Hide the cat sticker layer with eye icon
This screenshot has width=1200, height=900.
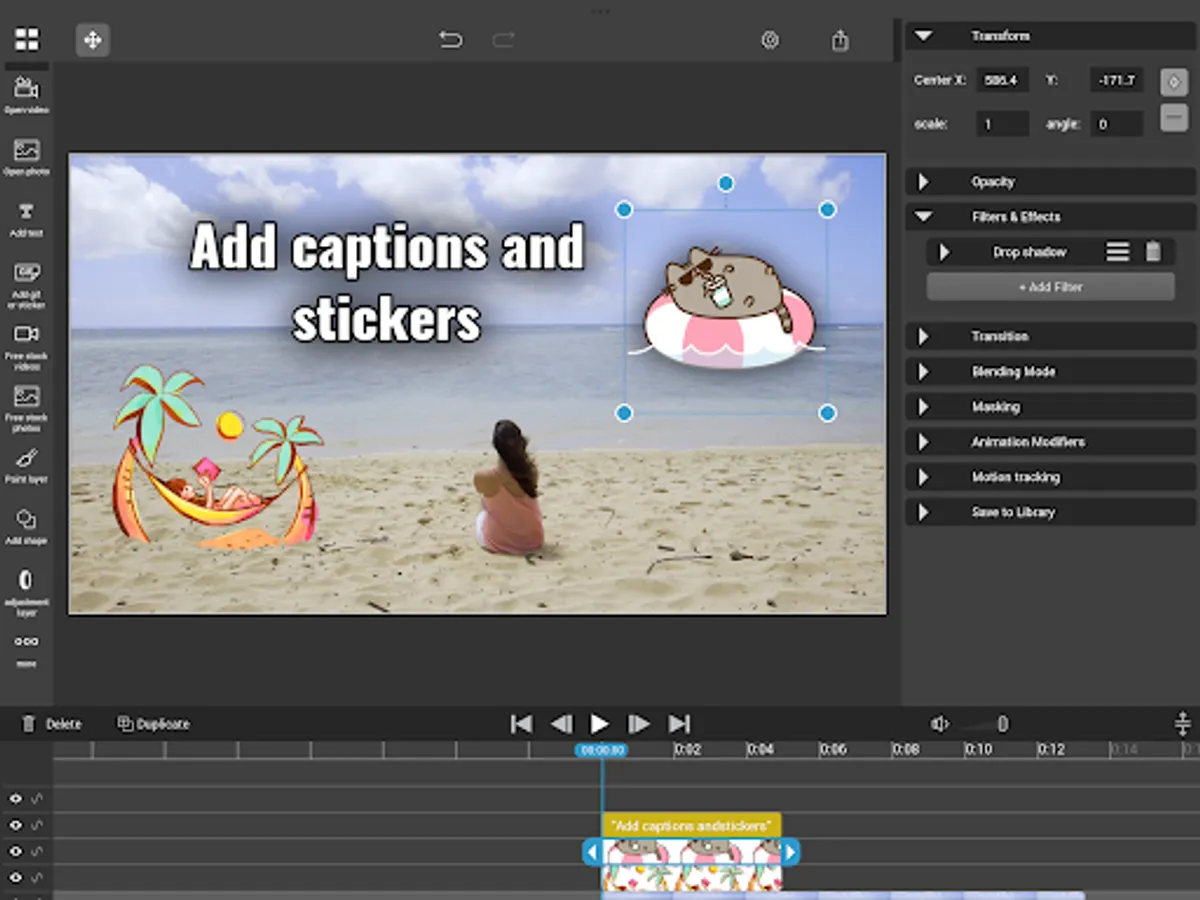tap(16, 851)
